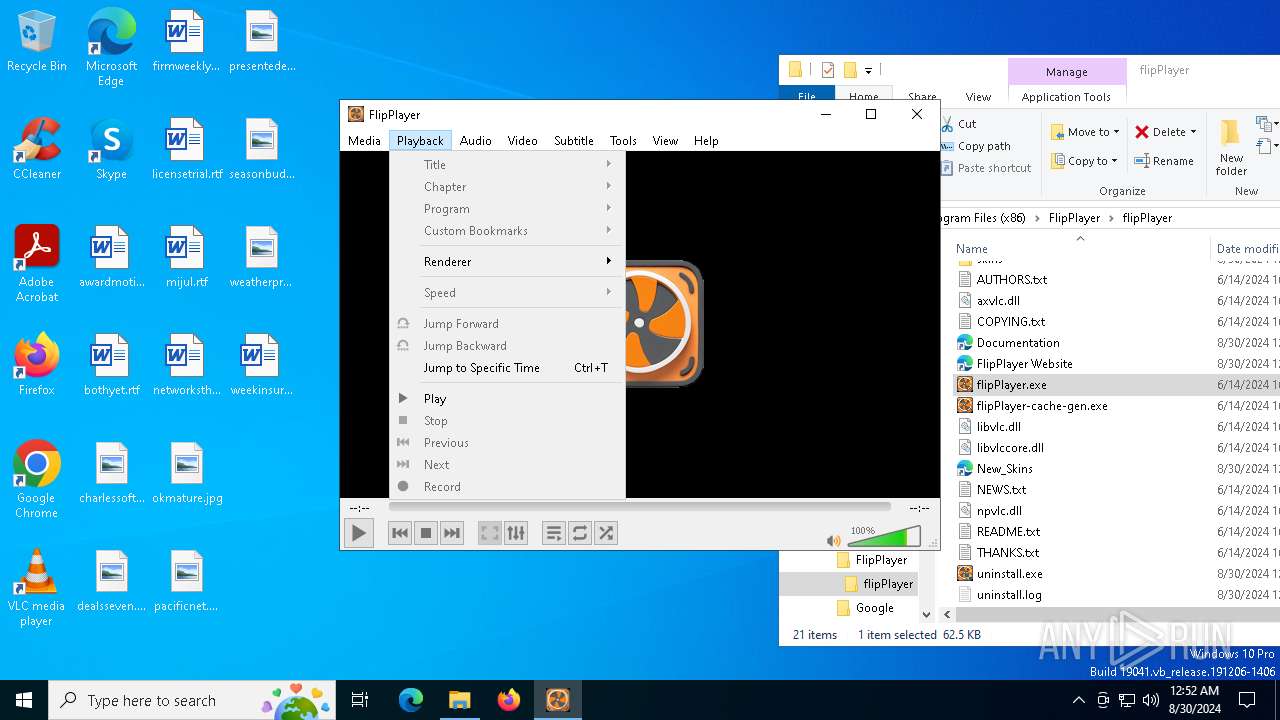Viewport: 1280px width, 720px height.
Task: Select flipPlayer.exe in Explorer list
Action: [x=1011, y=385]
